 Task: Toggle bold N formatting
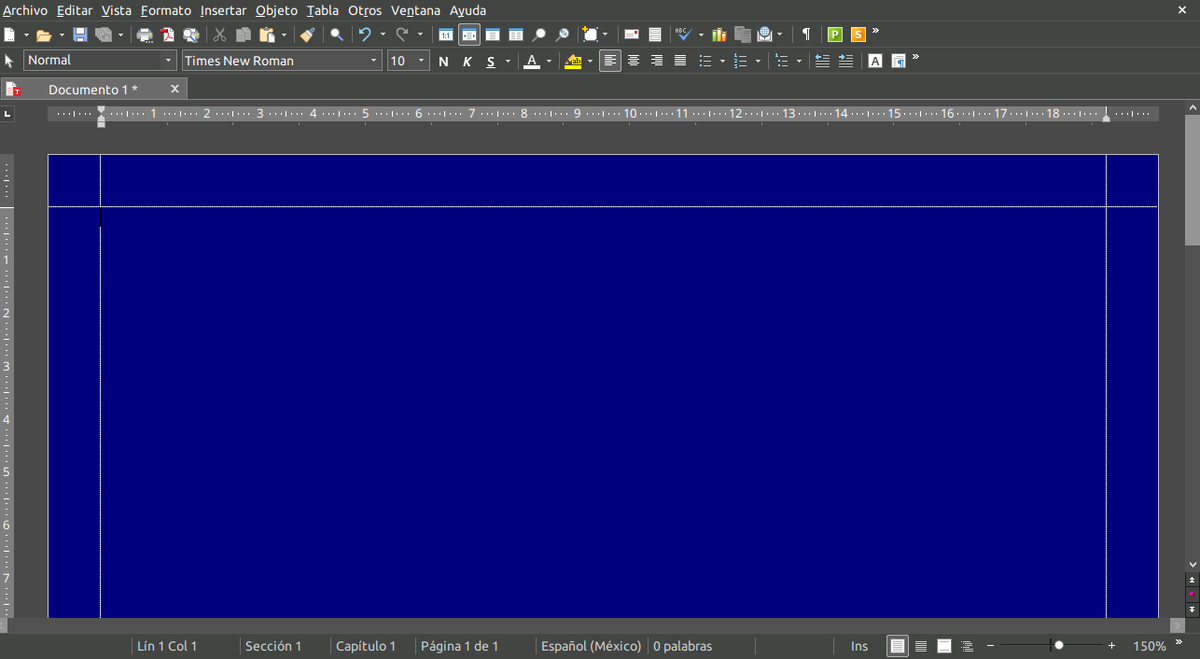click(x=443, y=61)
